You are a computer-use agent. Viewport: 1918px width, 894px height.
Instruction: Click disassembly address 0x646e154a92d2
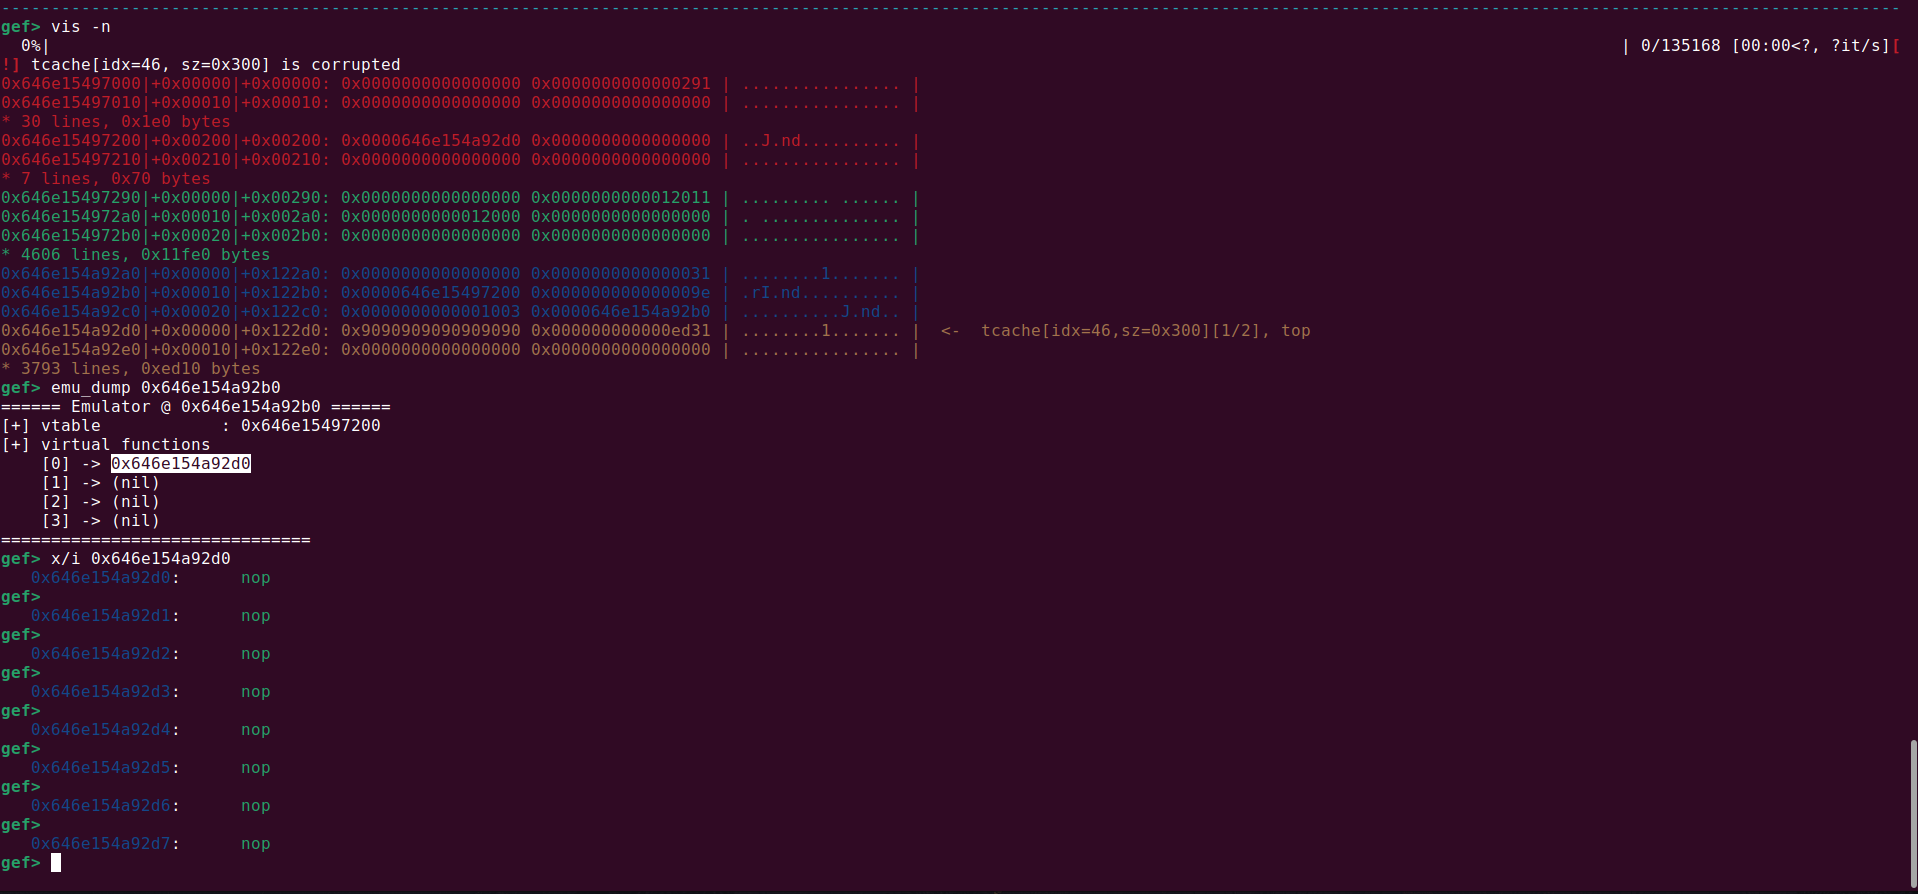(101, 654)
